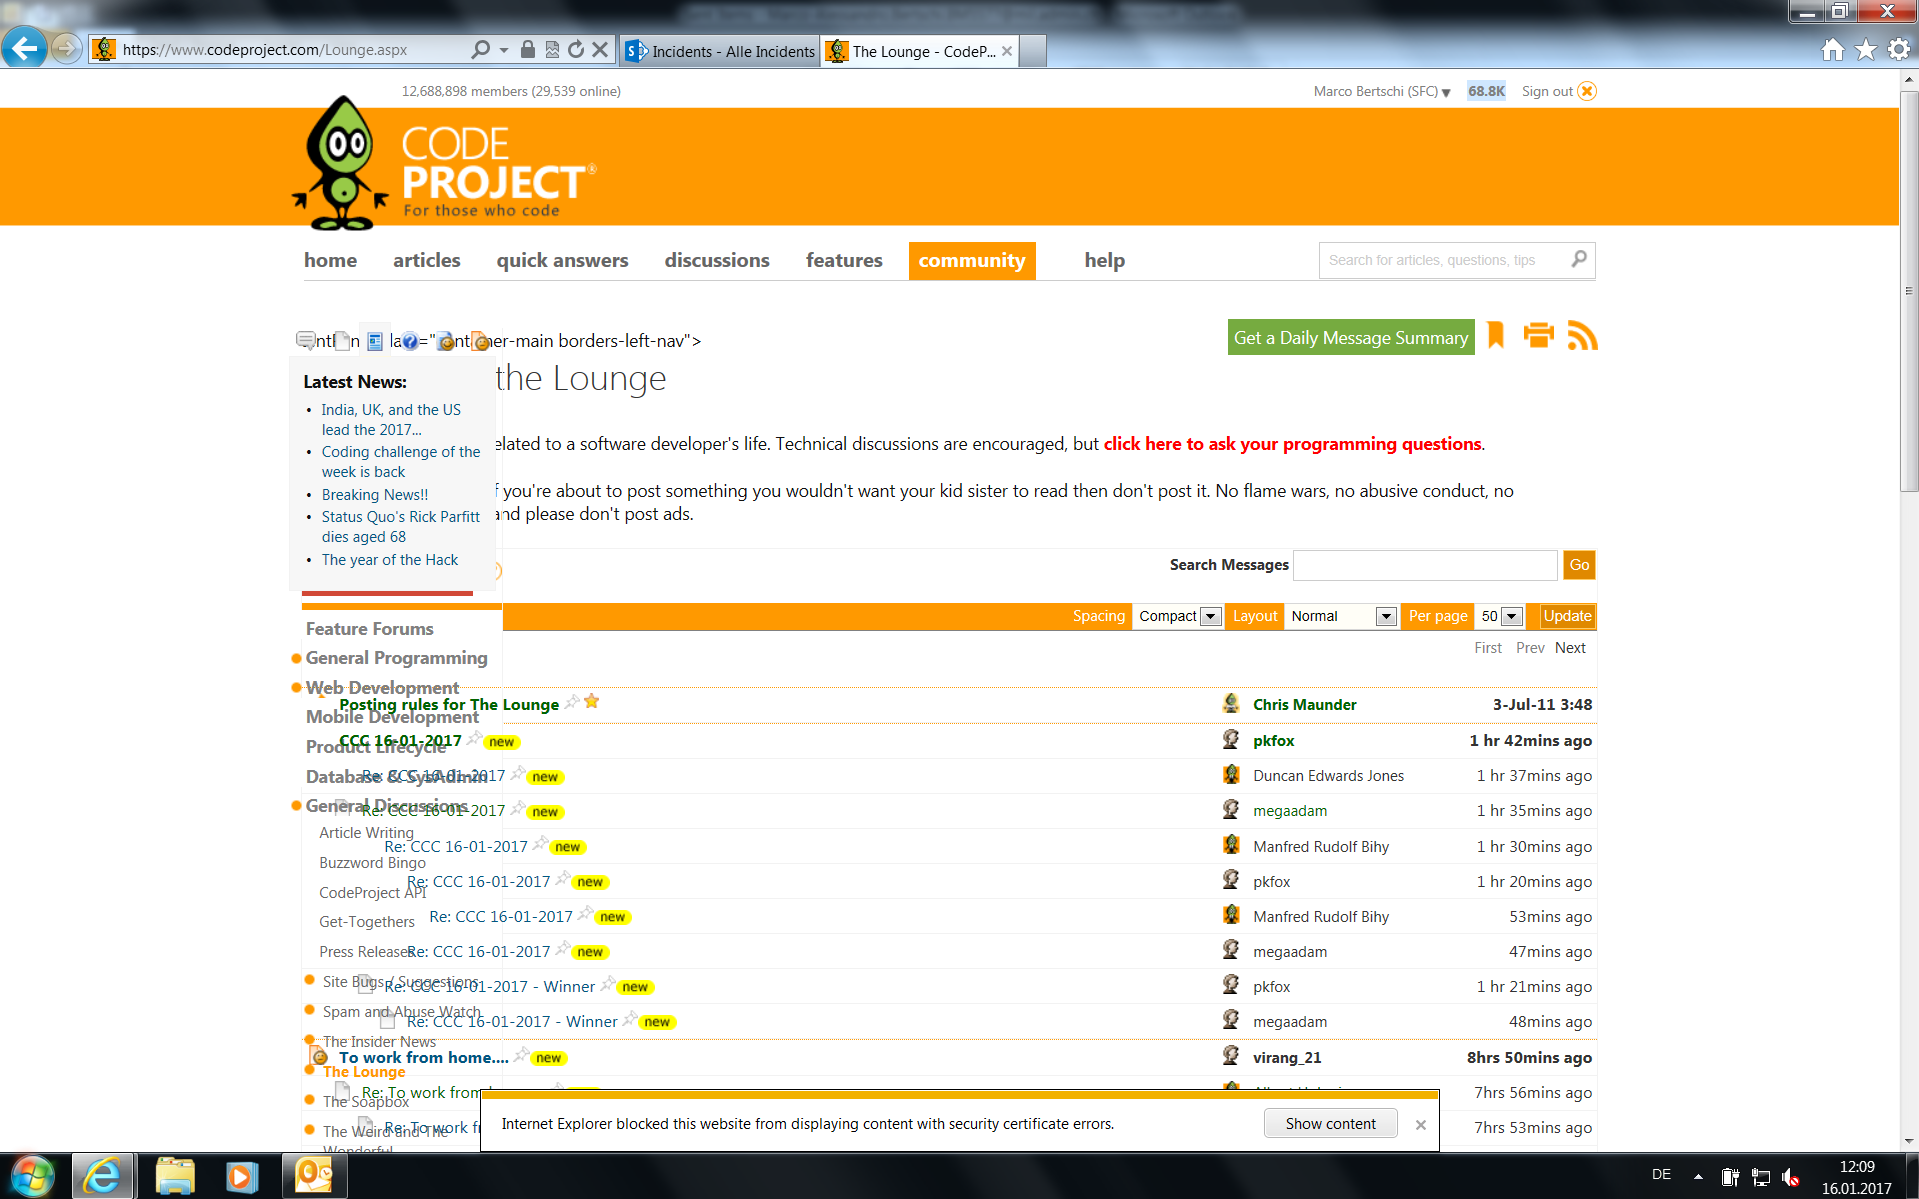This screenshot has height=1199, width=1919.
Task: Open the Layout Normal dropdown
Action: point(1341,616)
